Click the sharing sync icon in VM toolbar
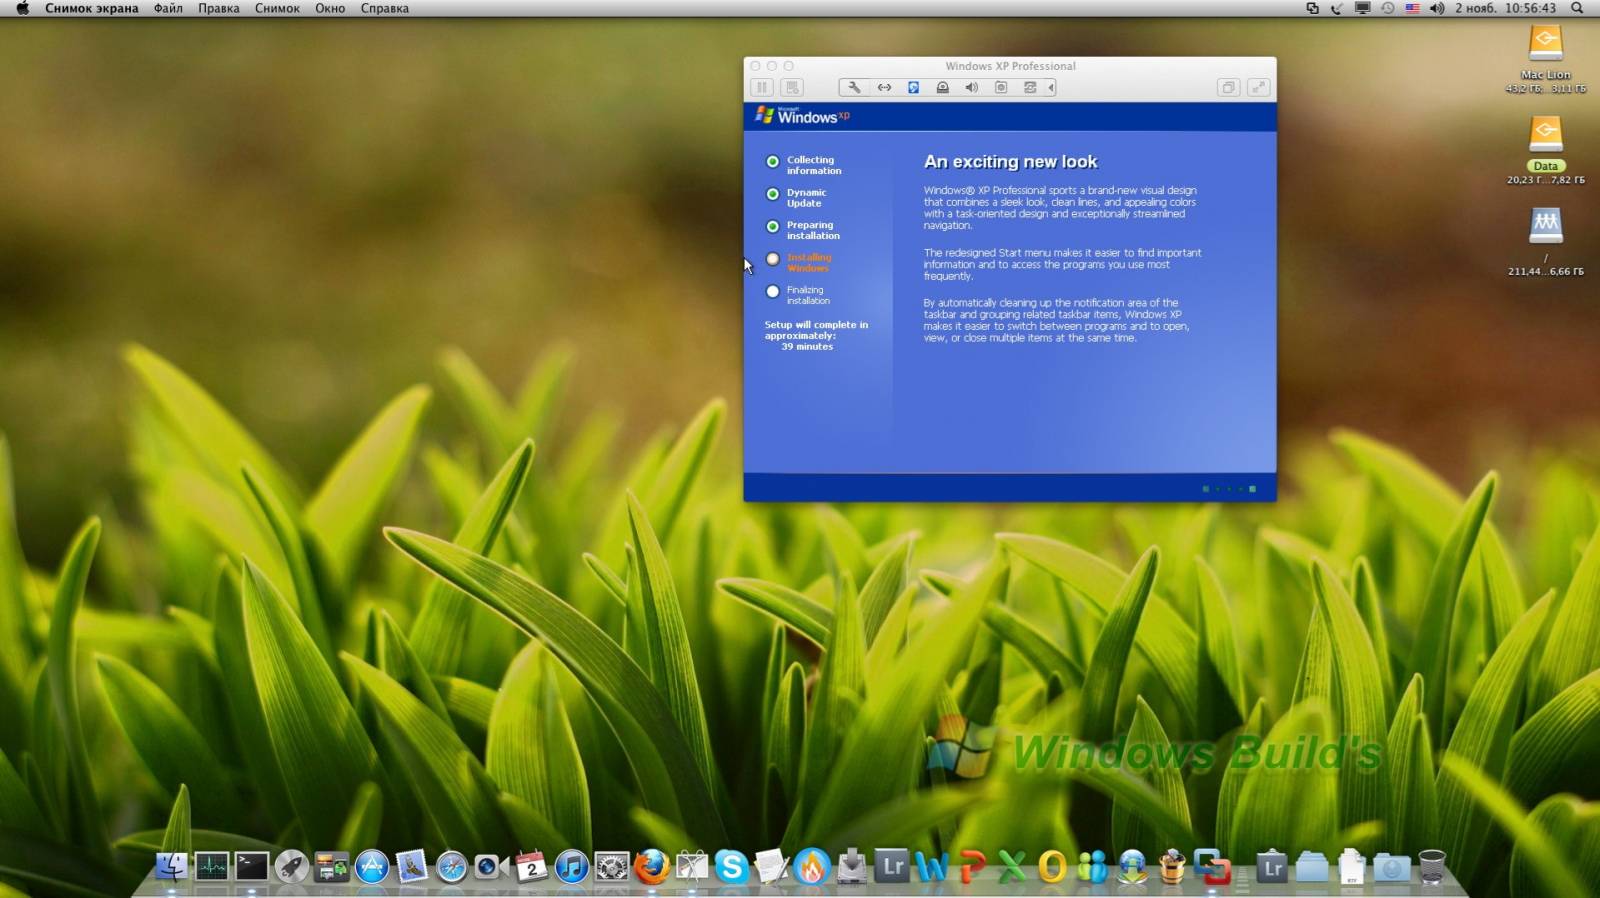 pyautogui.click(x=1030, y=87)
